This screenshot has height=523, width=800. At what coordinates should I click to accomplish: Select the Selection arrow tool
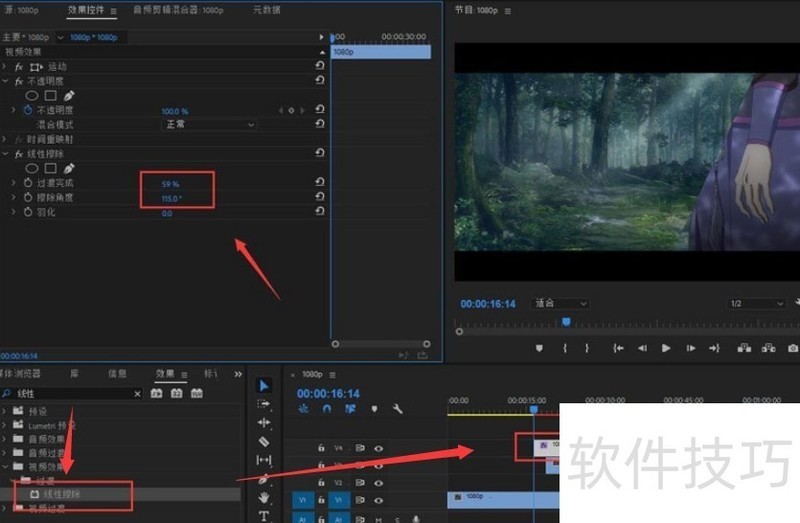[264, 385]
